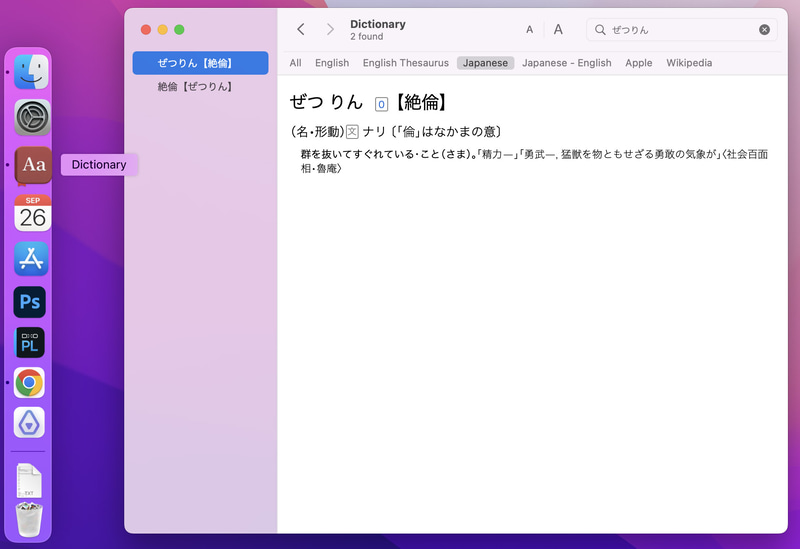
Task: Go back with the left chevron
Action: 301,30
